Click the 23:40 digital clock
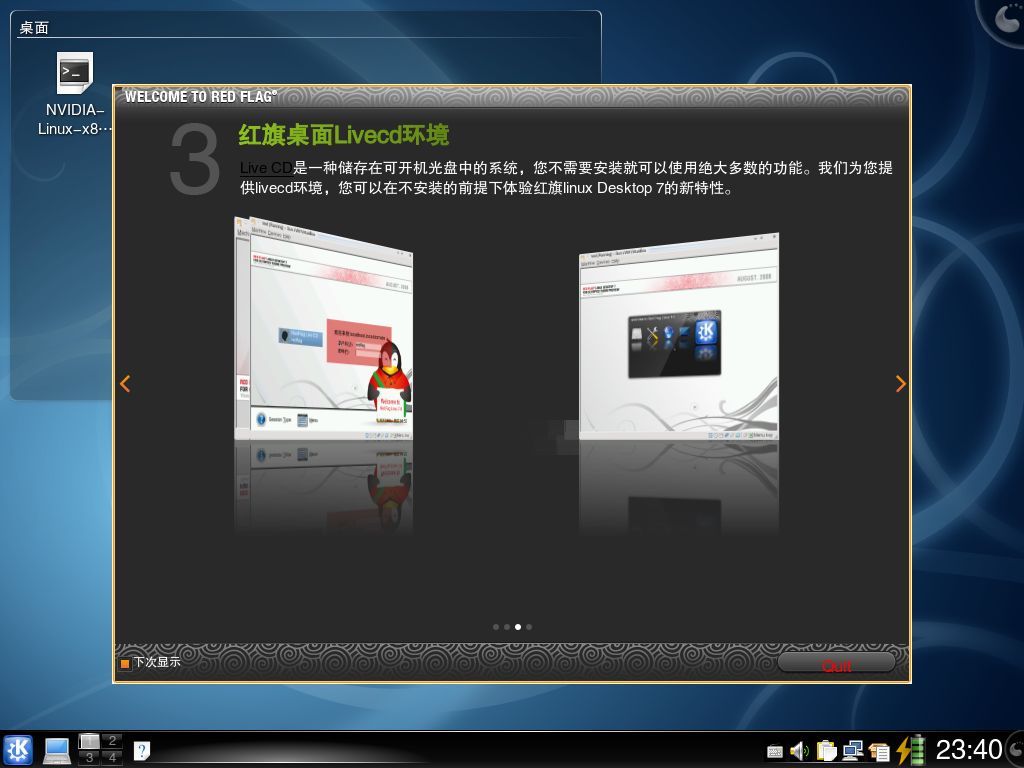Viewport: 1024px width, 768px height. [x=968, y=750]
